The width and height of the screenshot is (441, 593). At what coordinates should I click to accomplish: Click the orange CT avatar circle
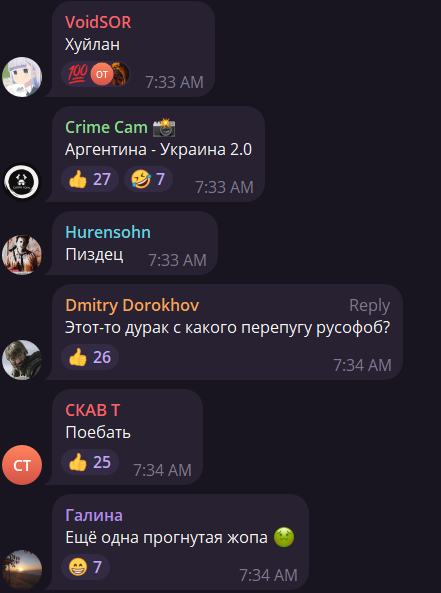coord(22,465)
